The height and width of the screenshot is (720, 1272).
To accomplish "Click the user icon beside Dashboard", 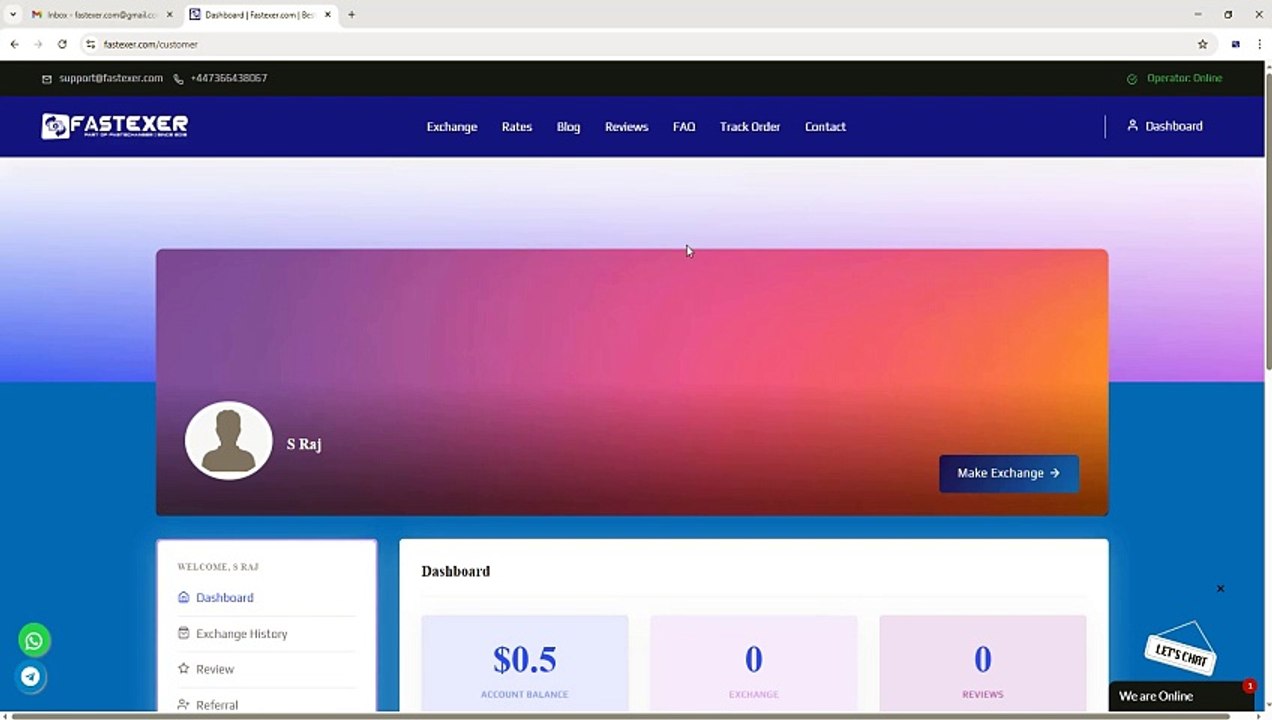I will tap(1132, 126).
